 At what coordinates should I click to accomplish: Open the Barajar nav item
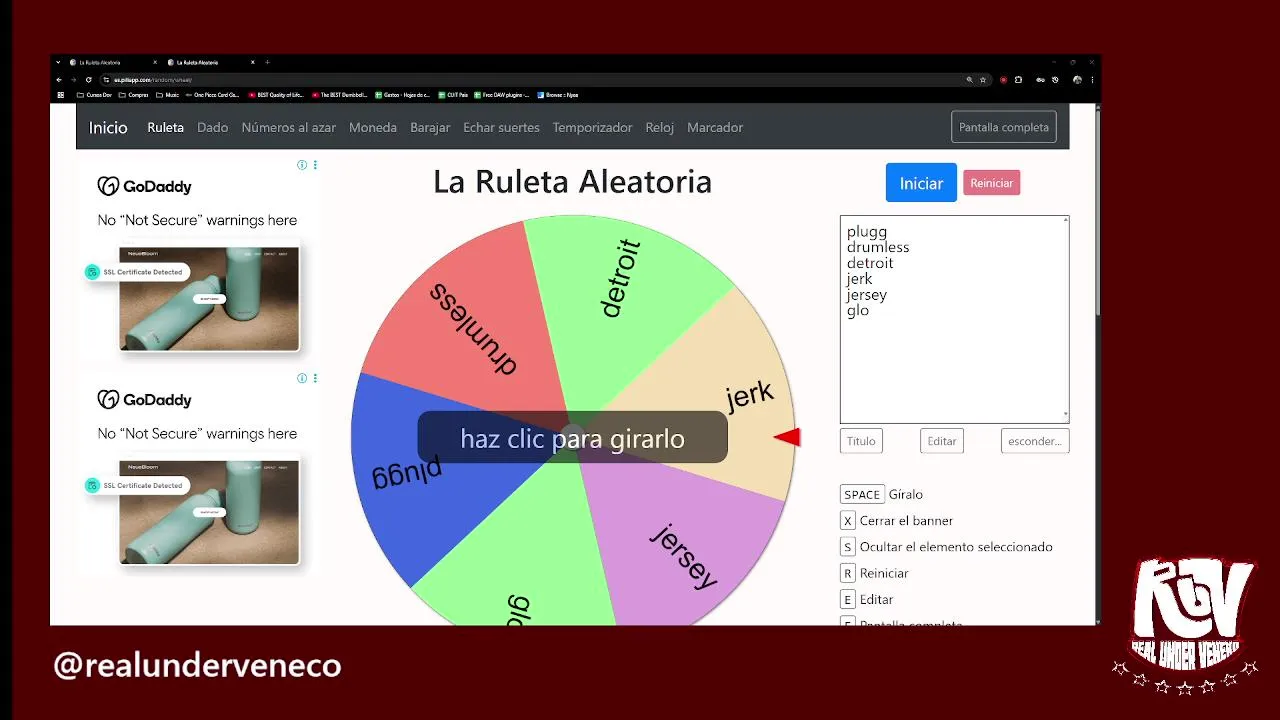[430, 127]
